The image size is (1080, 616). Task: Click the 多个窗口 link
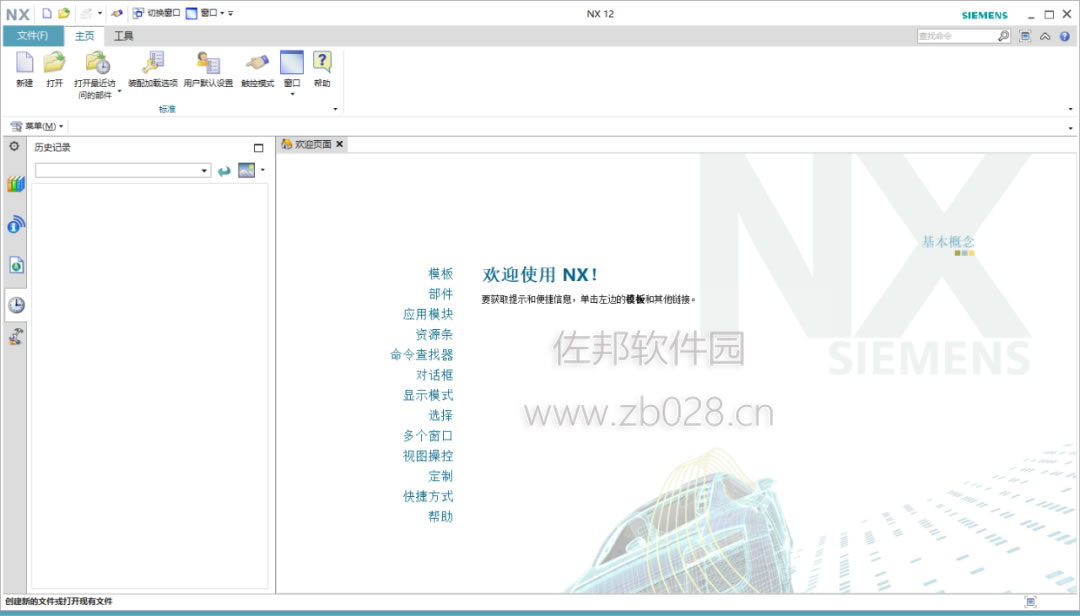(428, 435)
